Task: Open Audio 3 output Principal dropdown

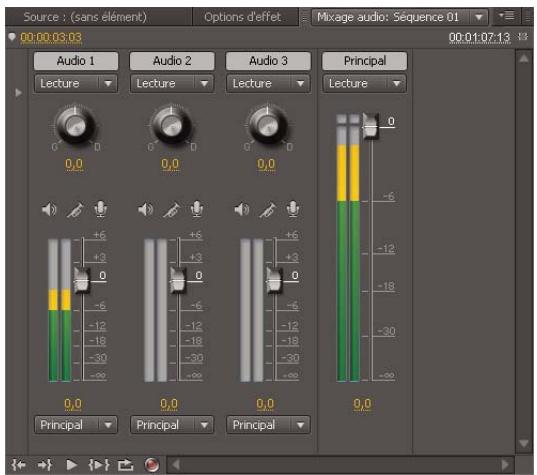Action: point(268,425)
